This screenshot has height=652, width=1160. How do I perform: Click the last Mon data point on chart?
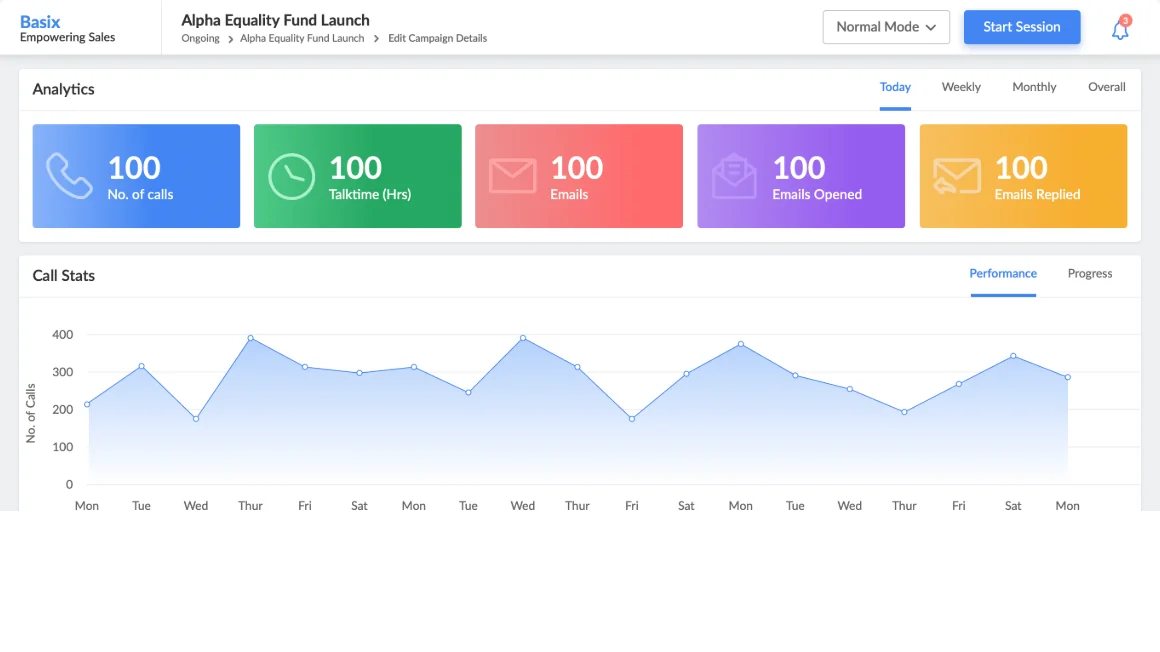tap(1068, 377)
